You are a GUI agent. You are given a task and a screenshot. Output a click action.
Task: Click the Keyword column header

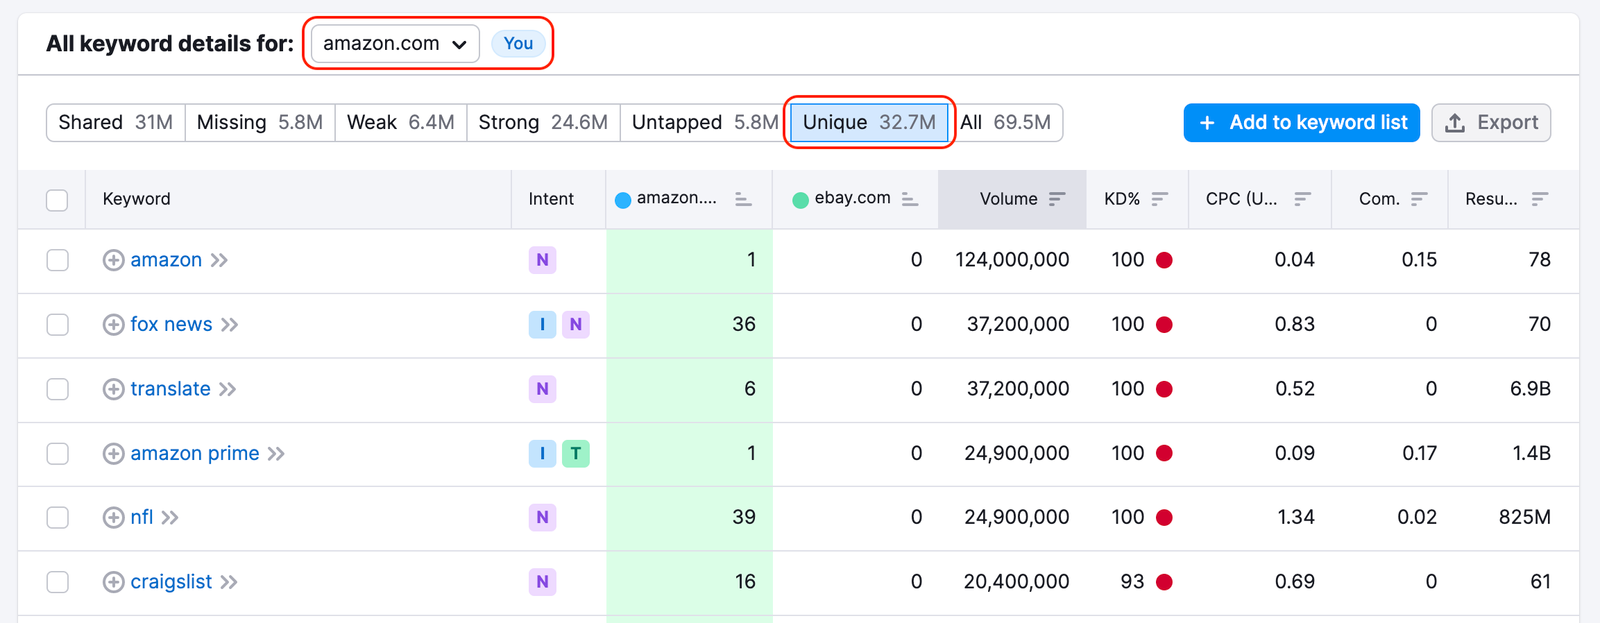[137, 199]
